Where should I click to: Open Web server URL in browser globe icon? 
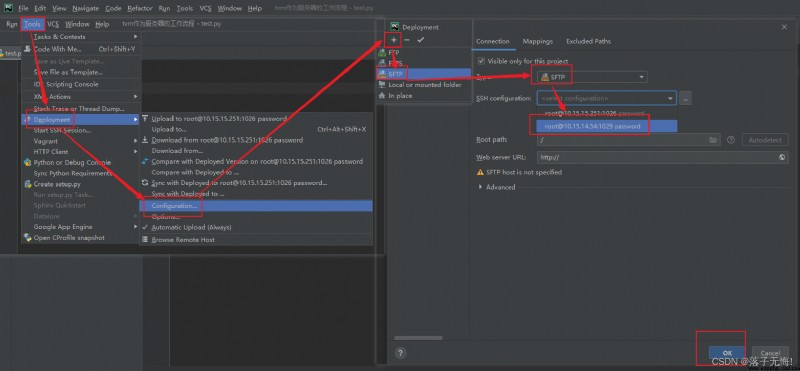point(782,158)
